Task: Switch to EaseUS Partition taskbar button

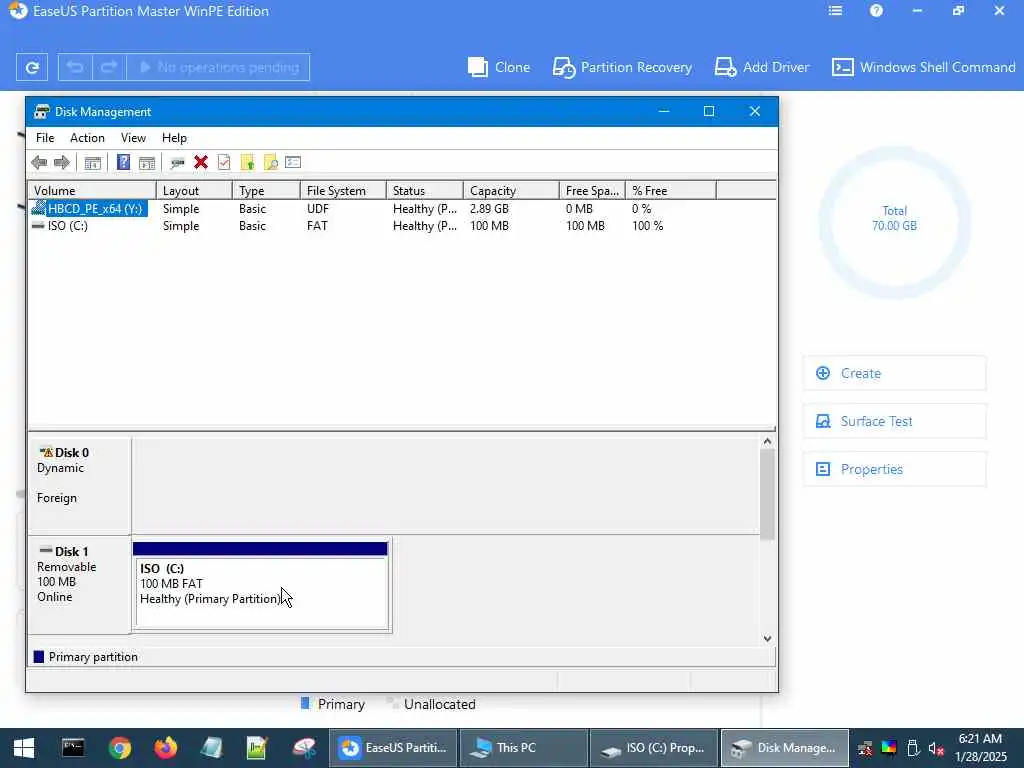Action: click(393, 748)
